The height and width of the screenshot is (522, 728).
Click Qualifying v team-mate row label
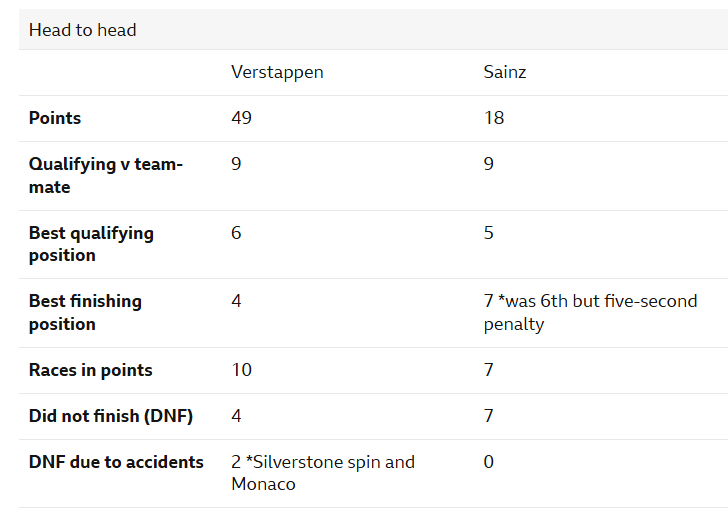[x=105, y=175]
